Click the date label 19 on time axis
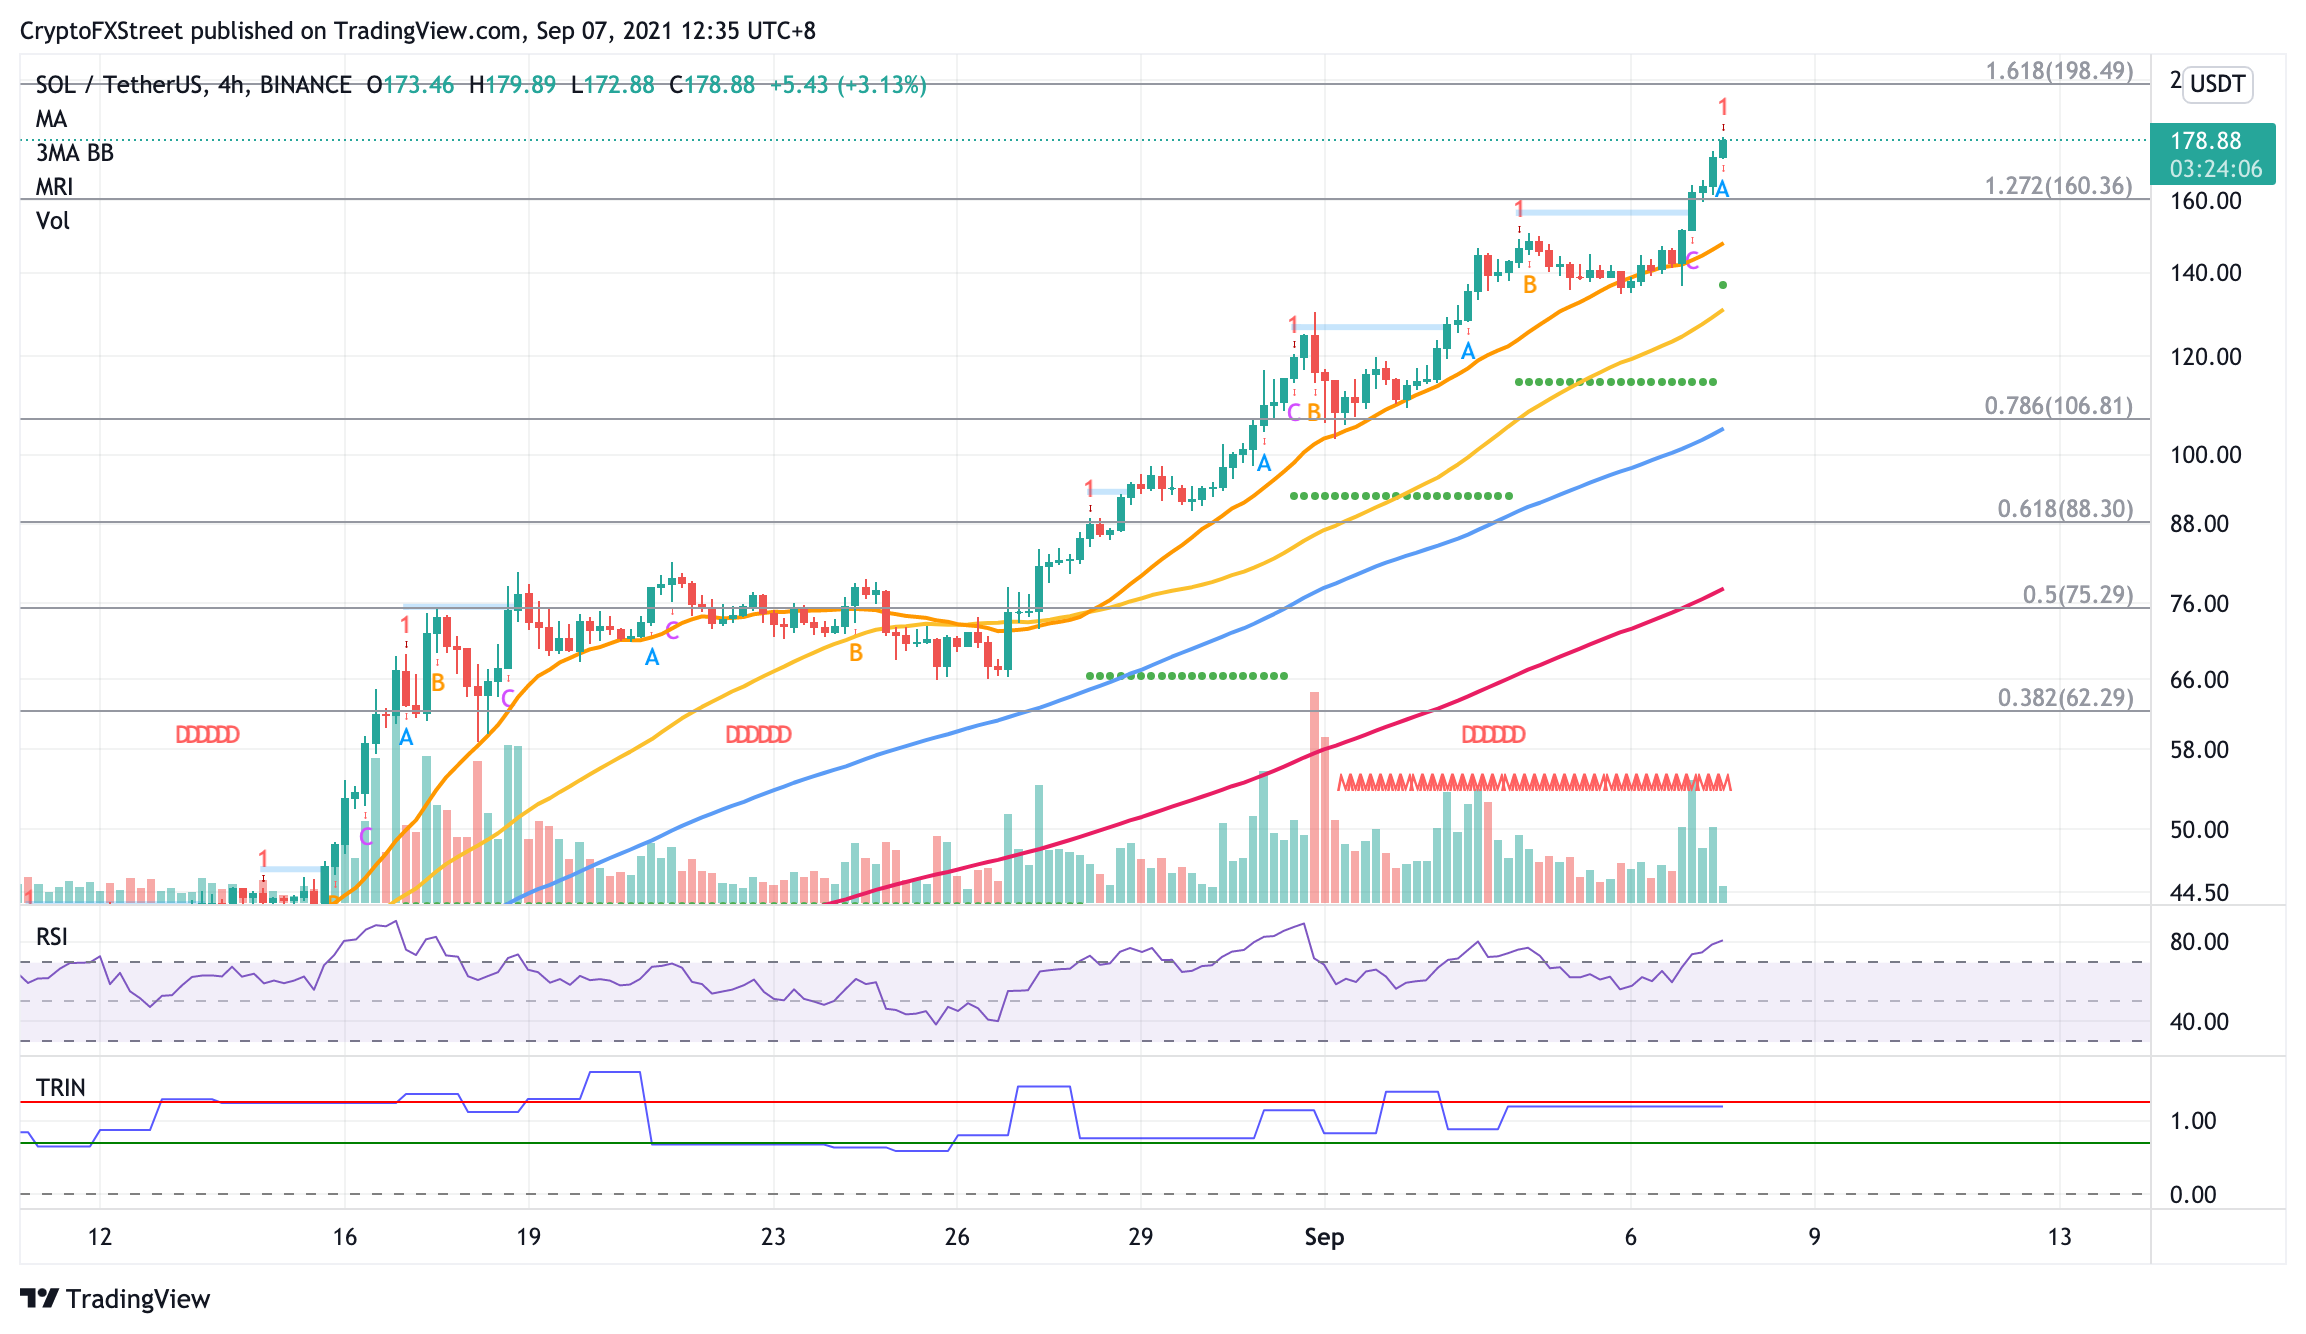Screen dimensions: 2306x1334 click(x=529, y=1237)
